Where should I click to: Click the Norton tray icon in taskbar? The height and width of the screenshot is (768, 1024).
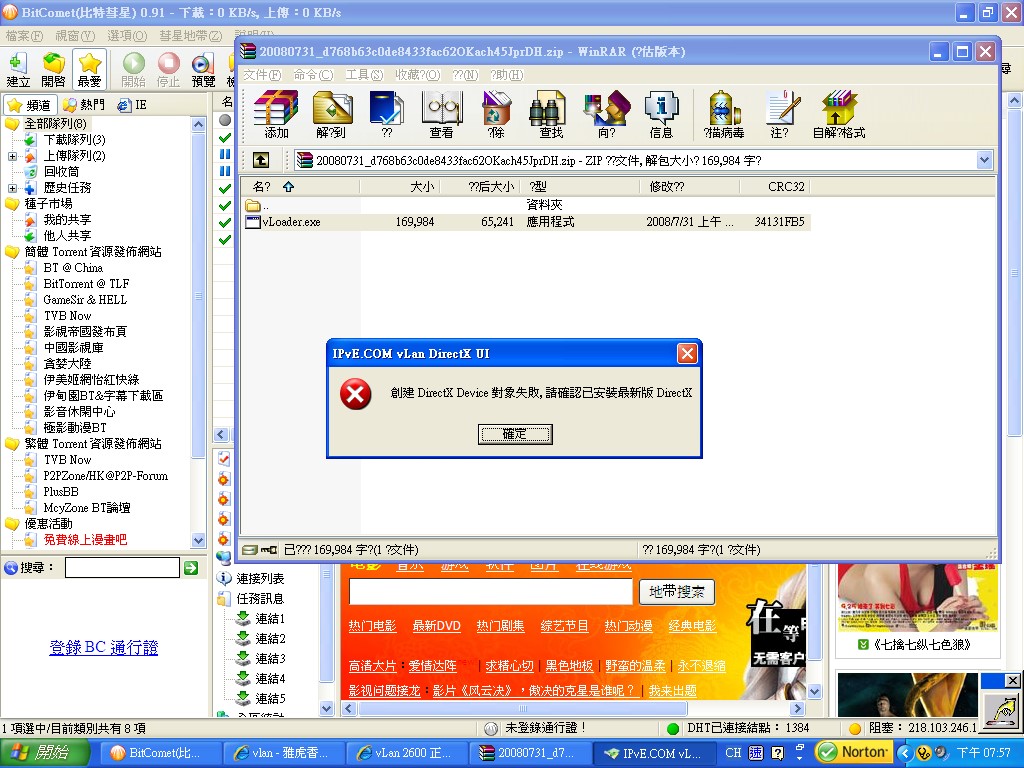(854, 752)
